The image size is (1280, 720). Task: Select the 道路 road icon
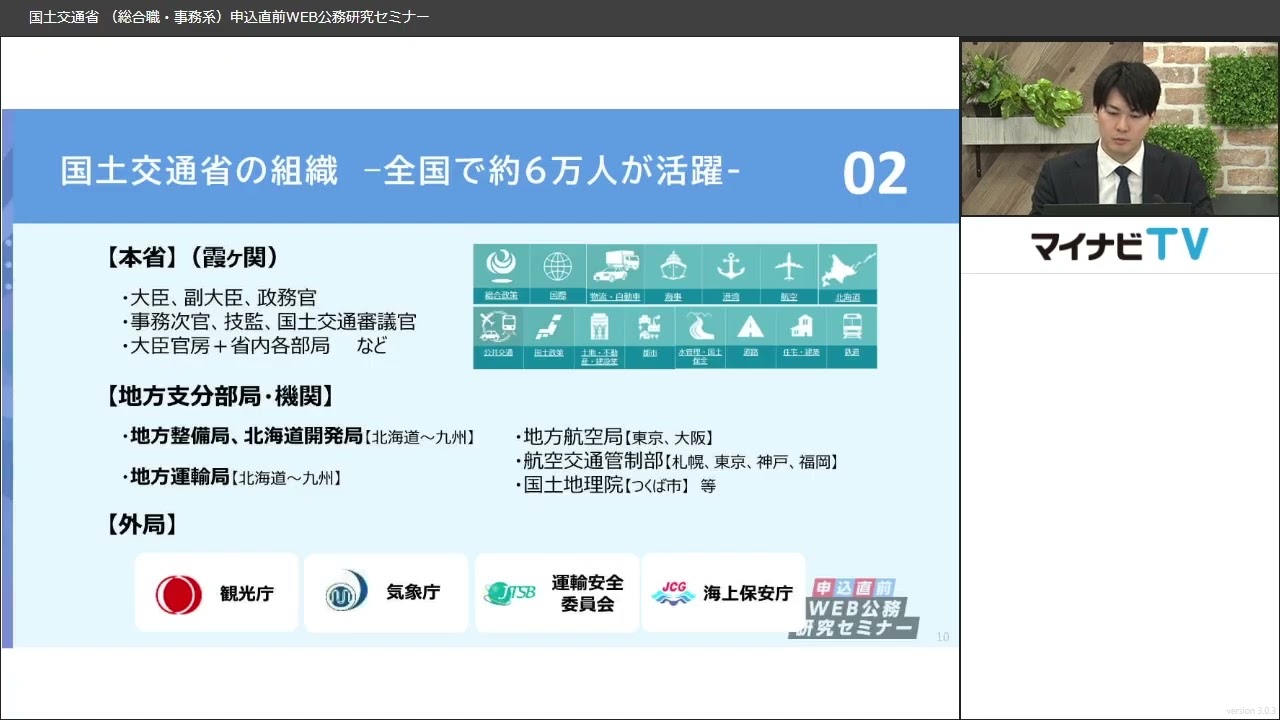tap(750, 327)
